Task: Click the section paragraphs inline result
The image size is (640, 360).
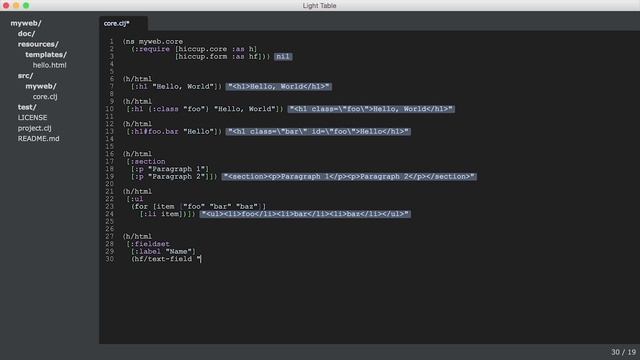Action: tap(349, 177)
